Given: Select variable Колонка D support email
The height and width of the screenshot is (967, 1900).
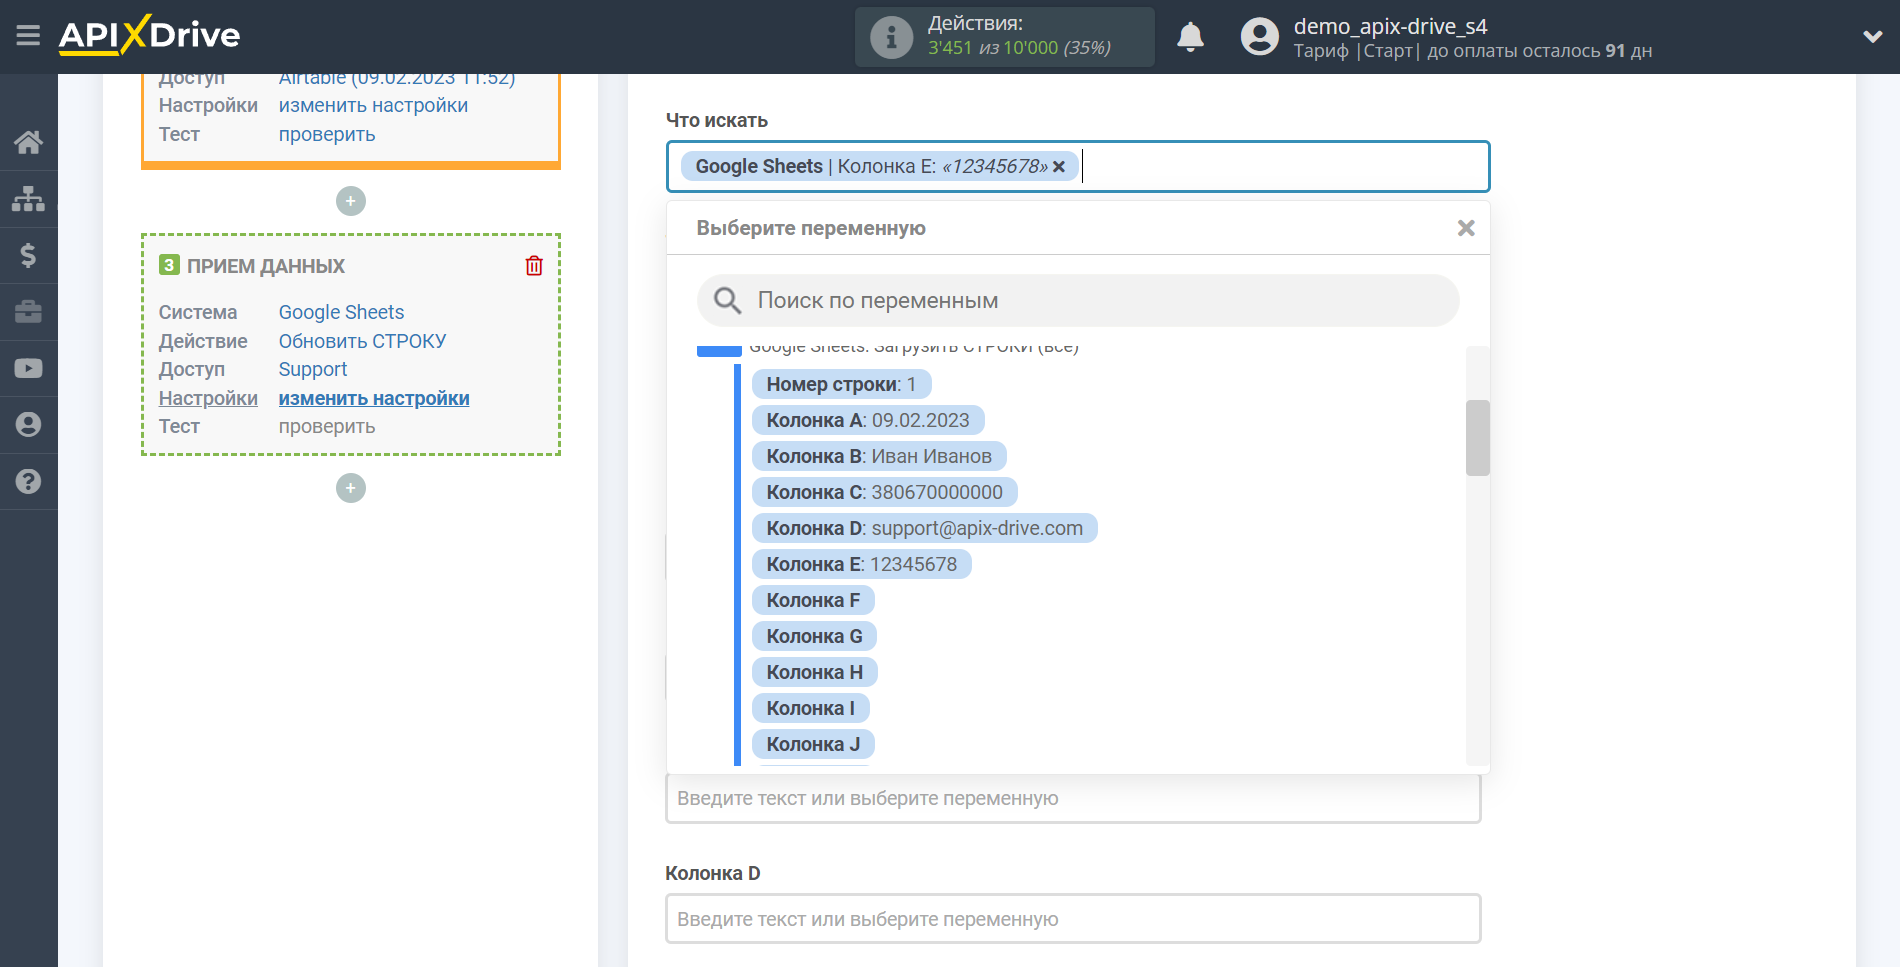Looking at the screenshot, I should click(925, 528).
